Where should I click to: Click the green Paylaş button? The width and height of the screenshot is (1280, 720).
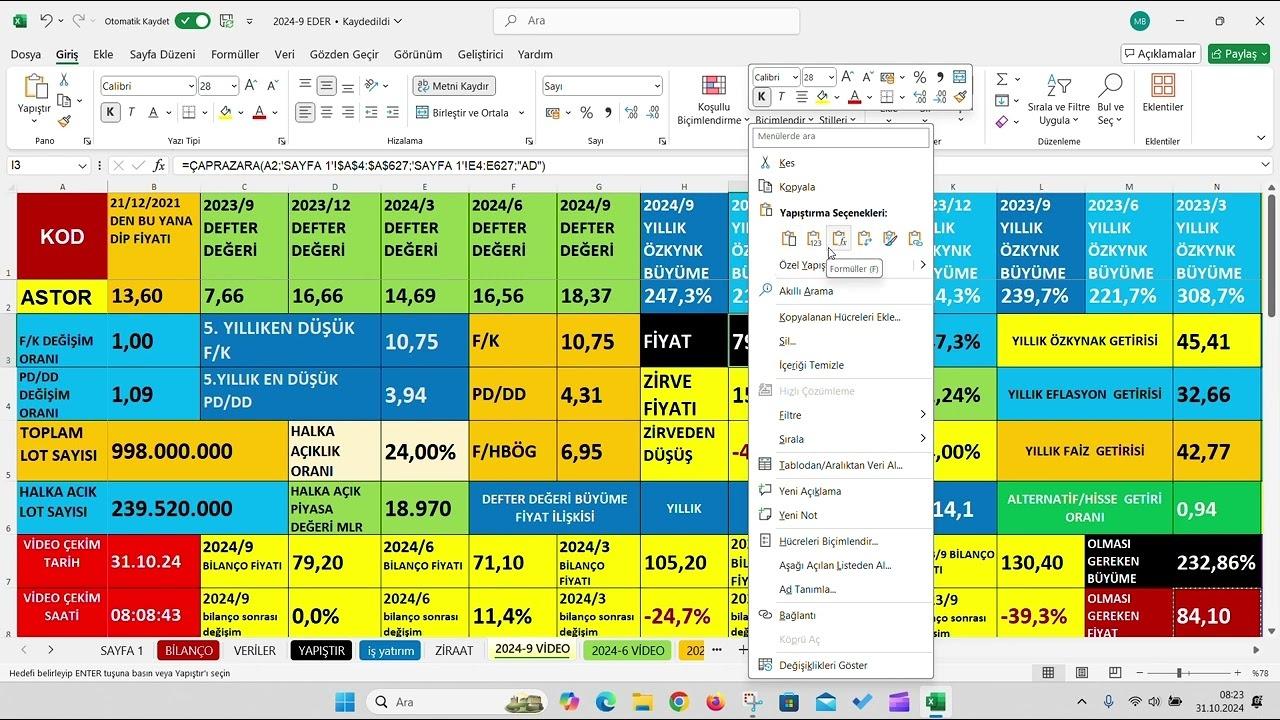1238,54
